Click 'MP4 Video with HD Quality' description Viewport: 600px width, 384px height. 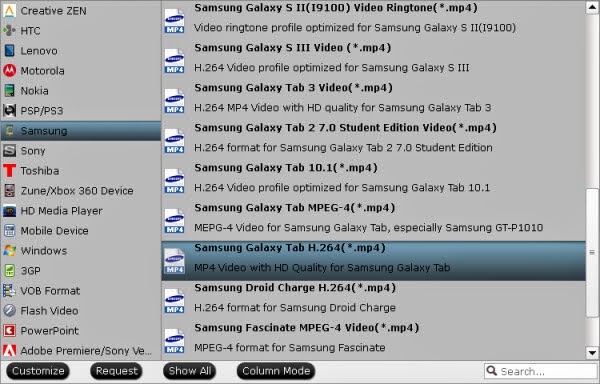pyautogui.click(x=322, y=267)
